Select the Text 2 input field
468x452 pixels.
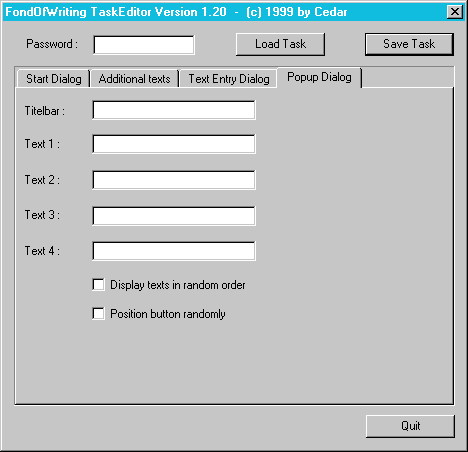pos(174,180)
